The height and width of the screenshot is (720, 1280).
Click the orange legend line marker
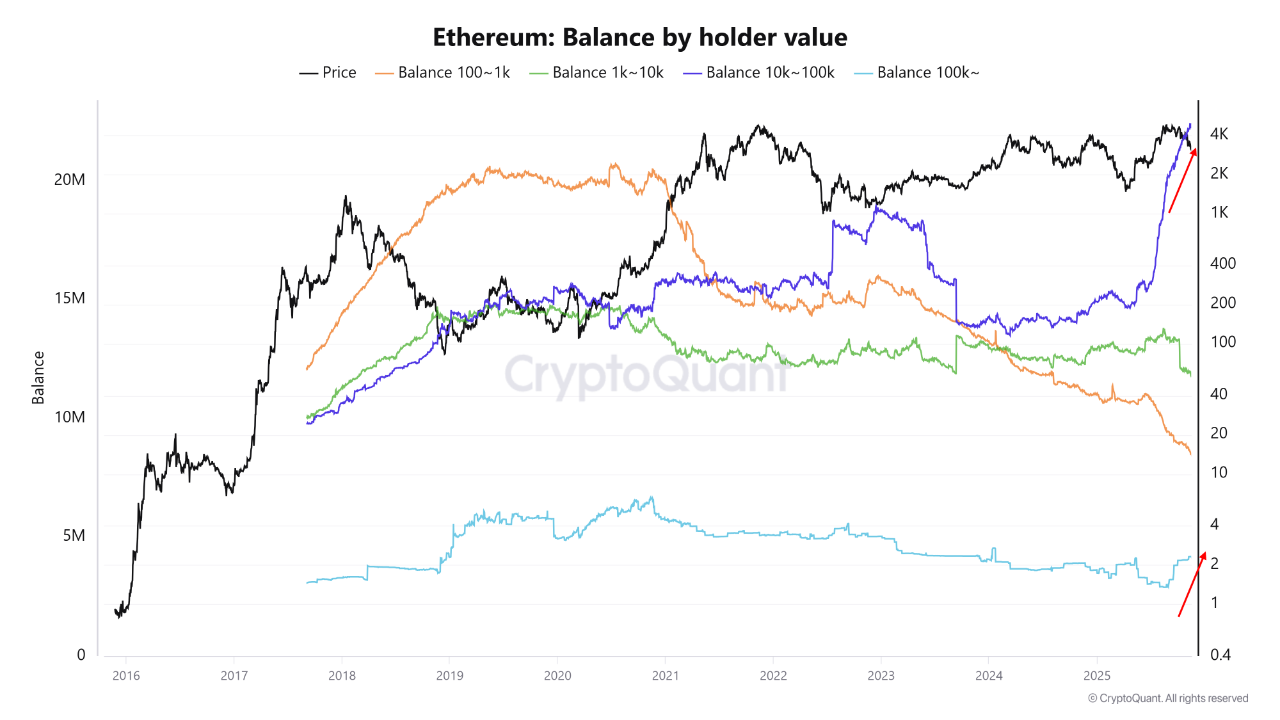click(x=383, y=73)
